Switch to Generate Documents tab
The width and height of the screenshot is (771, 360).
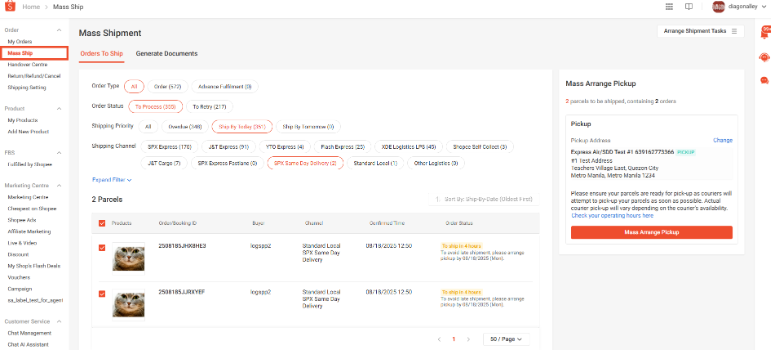pos(167,54)
